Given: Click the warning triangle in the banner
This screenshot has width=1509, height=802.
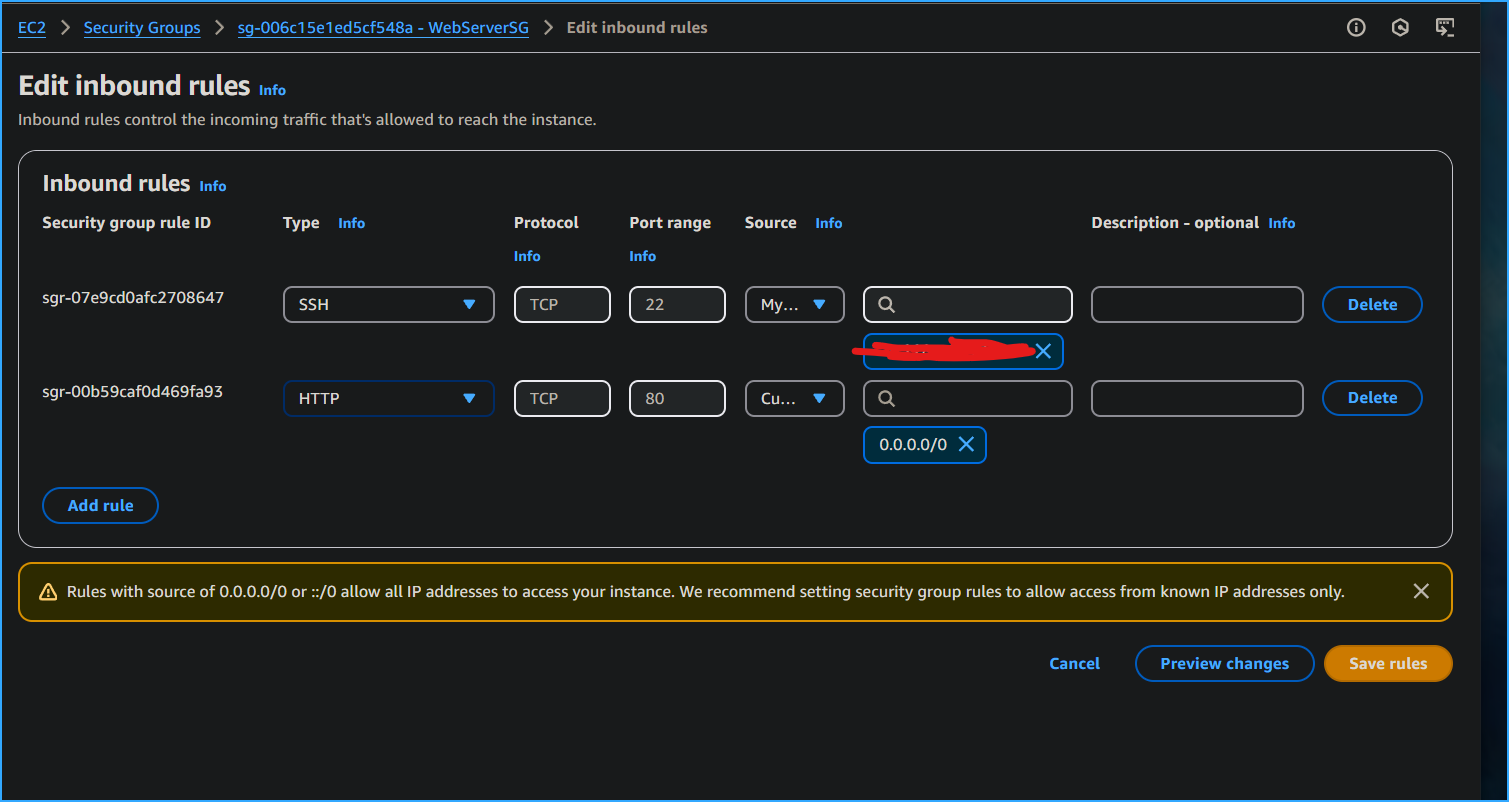Looking at the screenshot, I should 47,591.
